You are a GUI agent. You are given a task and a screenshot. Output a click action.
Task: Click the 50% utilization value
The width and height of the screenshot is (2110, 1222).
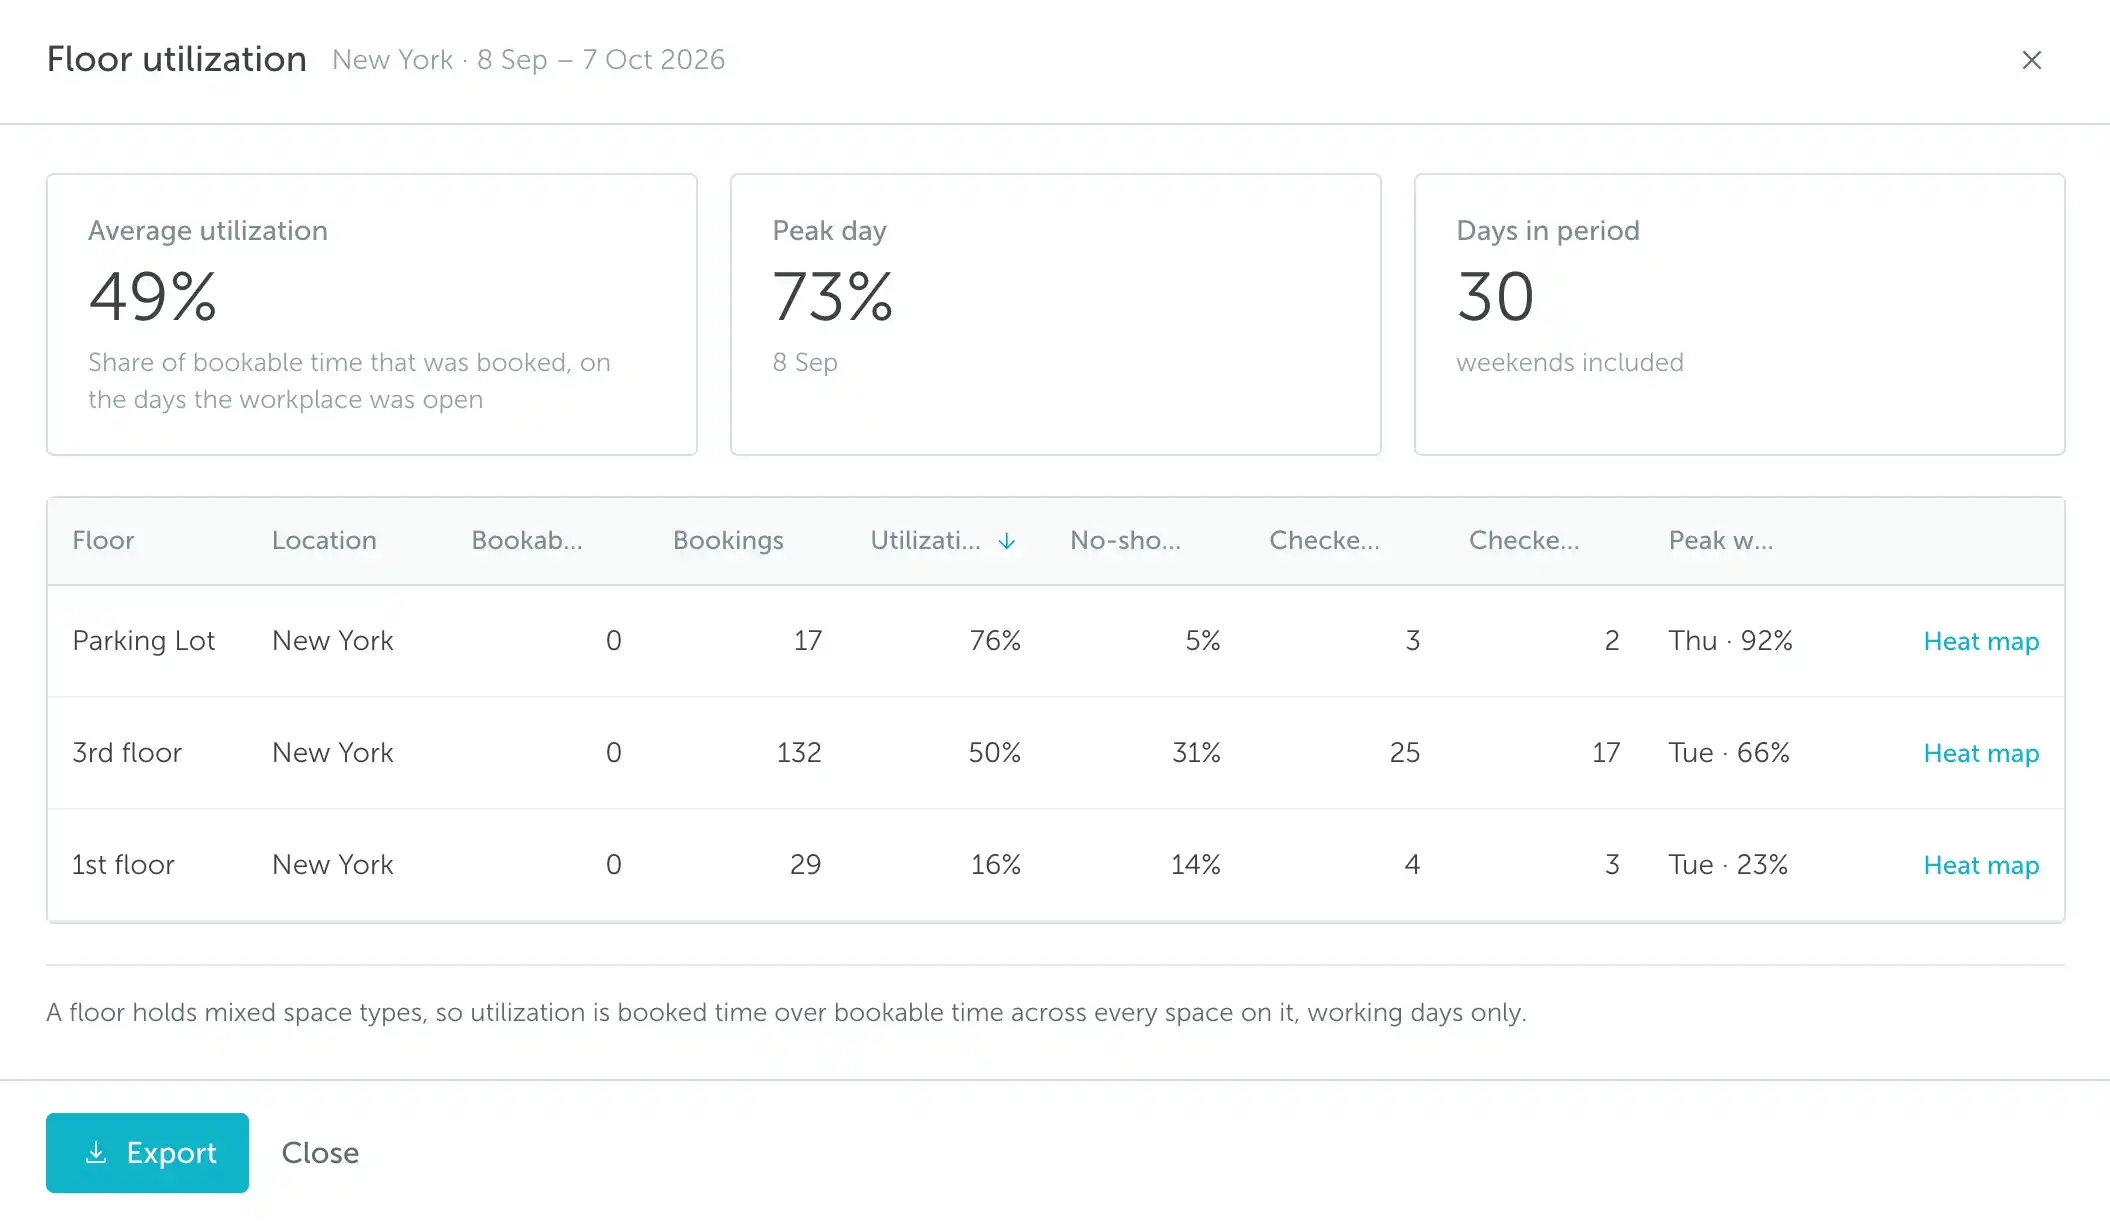(x=994, y=752)
